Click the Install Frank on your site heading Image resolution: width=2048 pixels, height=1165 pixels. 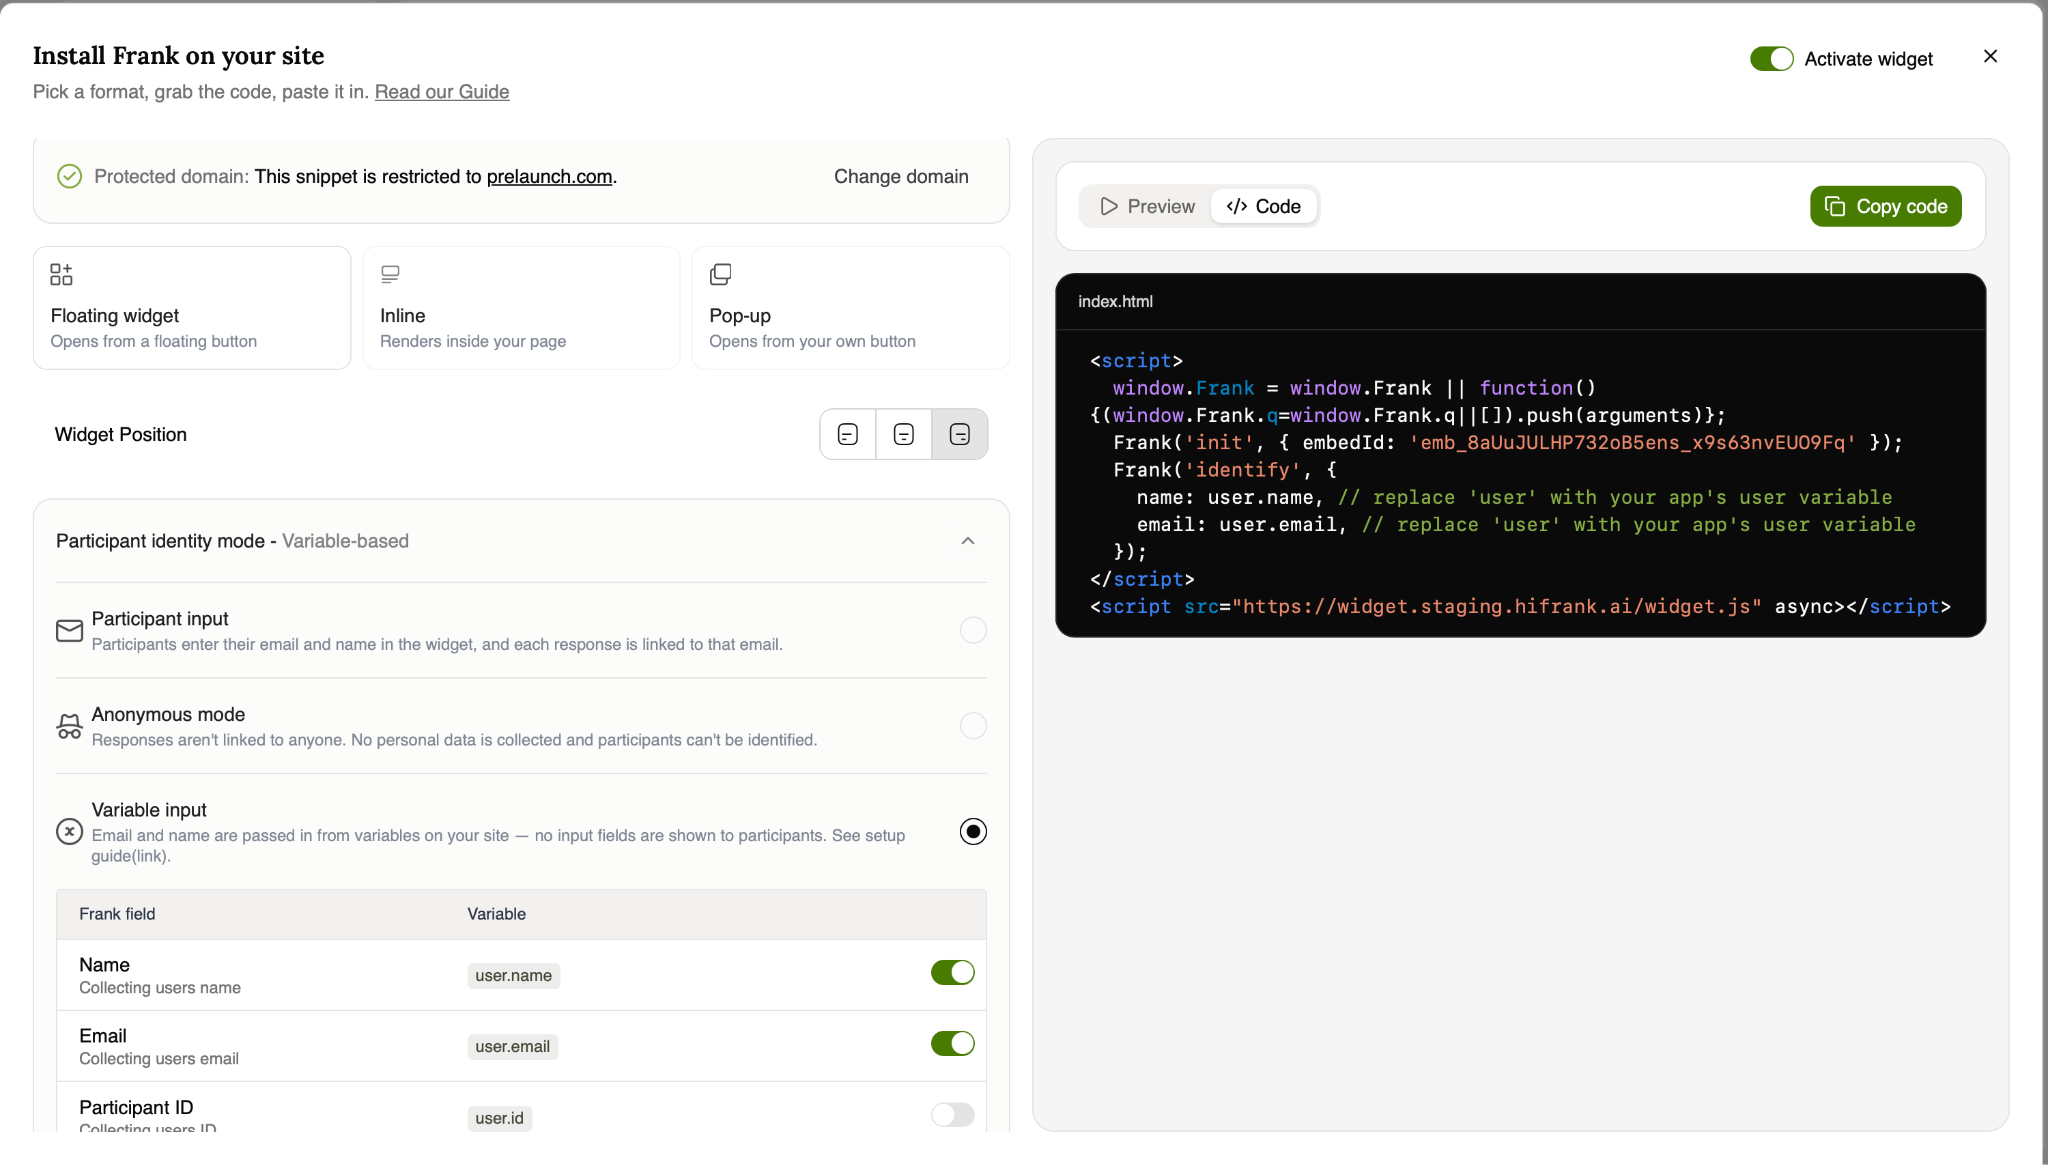[178, 56]
